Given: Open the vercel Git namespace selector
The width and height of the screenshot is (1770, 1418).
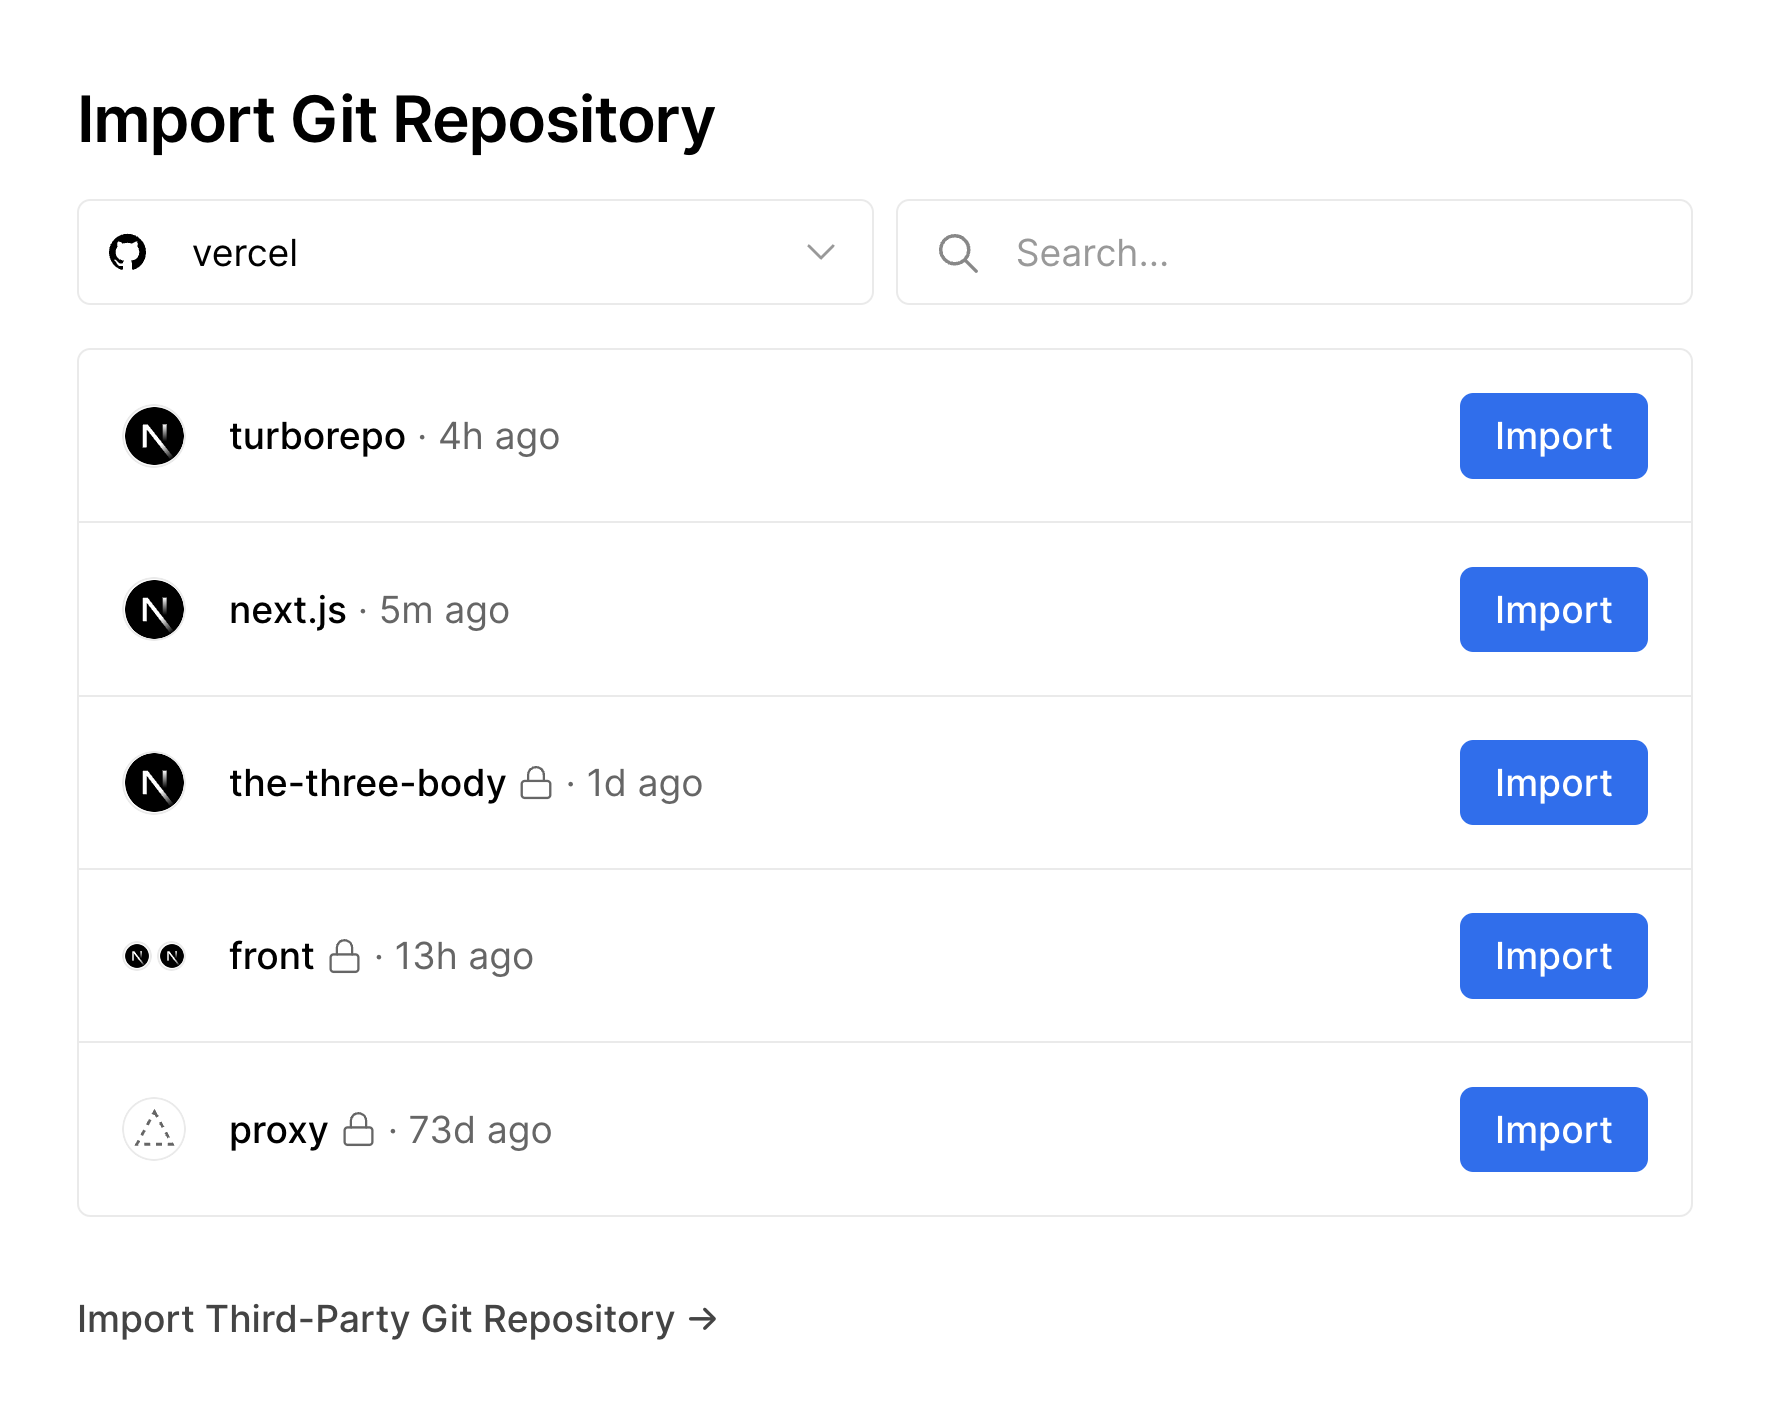Looking at the screenshot, I should (x=475, y=253).
